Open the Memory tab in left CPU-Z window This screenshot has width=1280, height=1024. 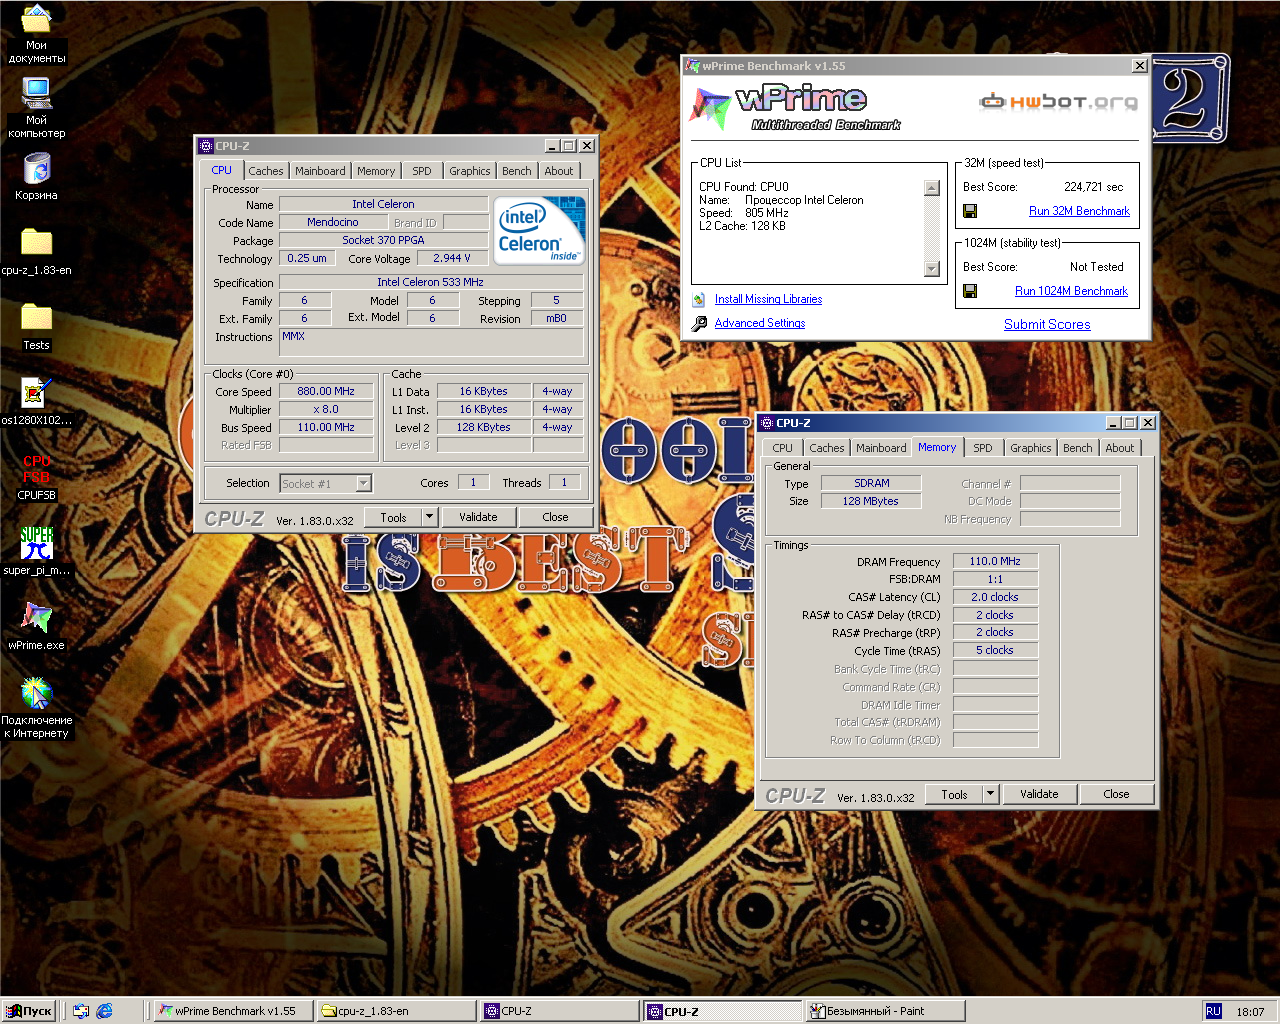(376, 171)
